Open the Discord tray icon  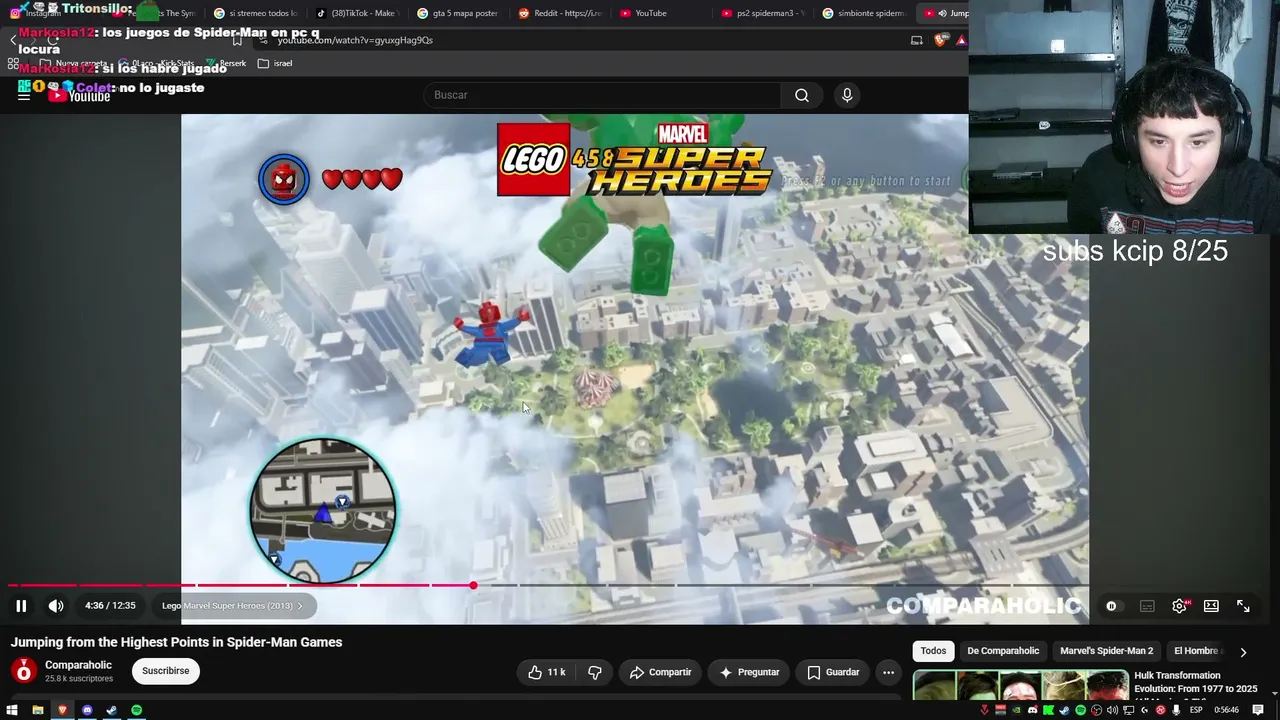click(1033, 710)
